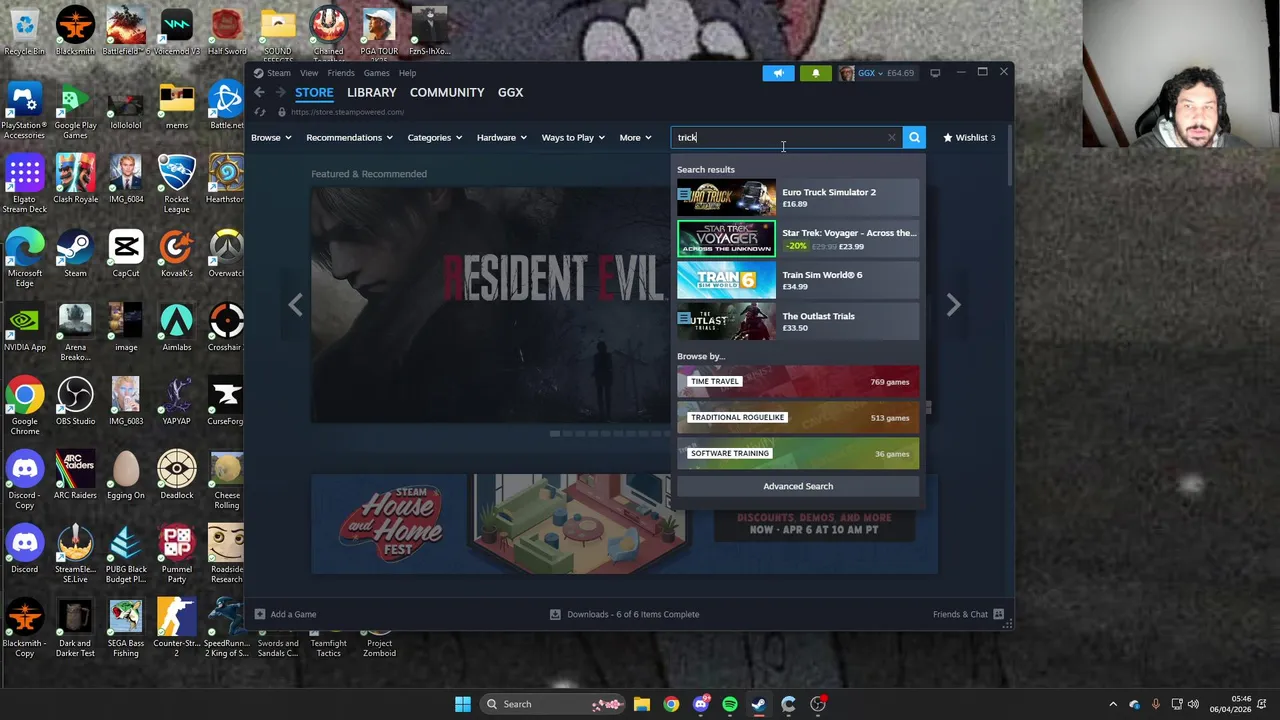Screen dimensions: 1280x720
Task: Select OBS Studio desktop icon
Action: (x=75, y=401)
